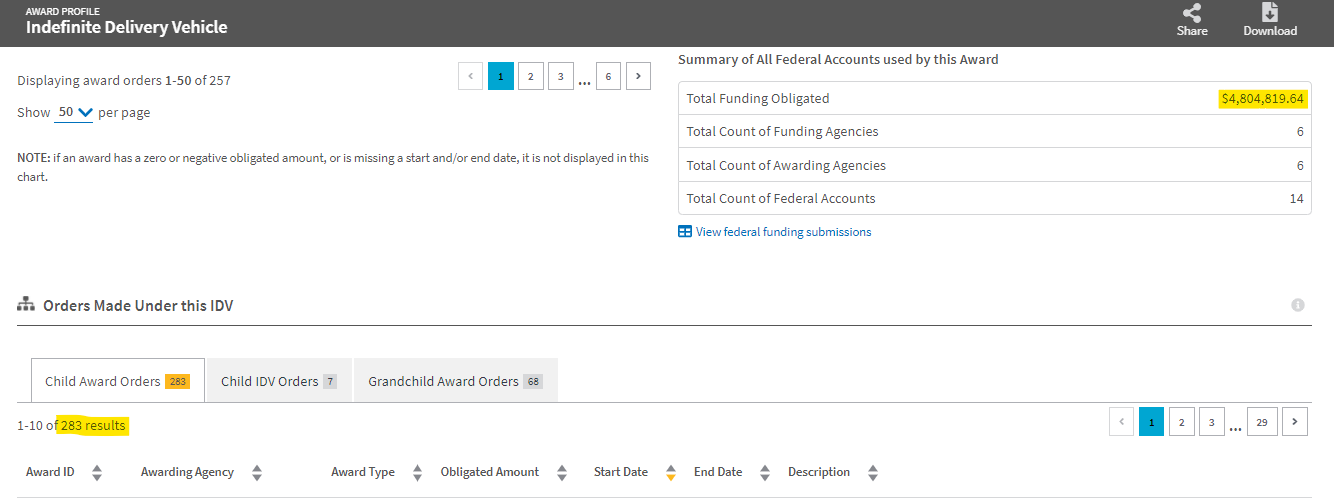
Task: Switch to Child IDV Orders tab
Action: (x=279, y=381)
